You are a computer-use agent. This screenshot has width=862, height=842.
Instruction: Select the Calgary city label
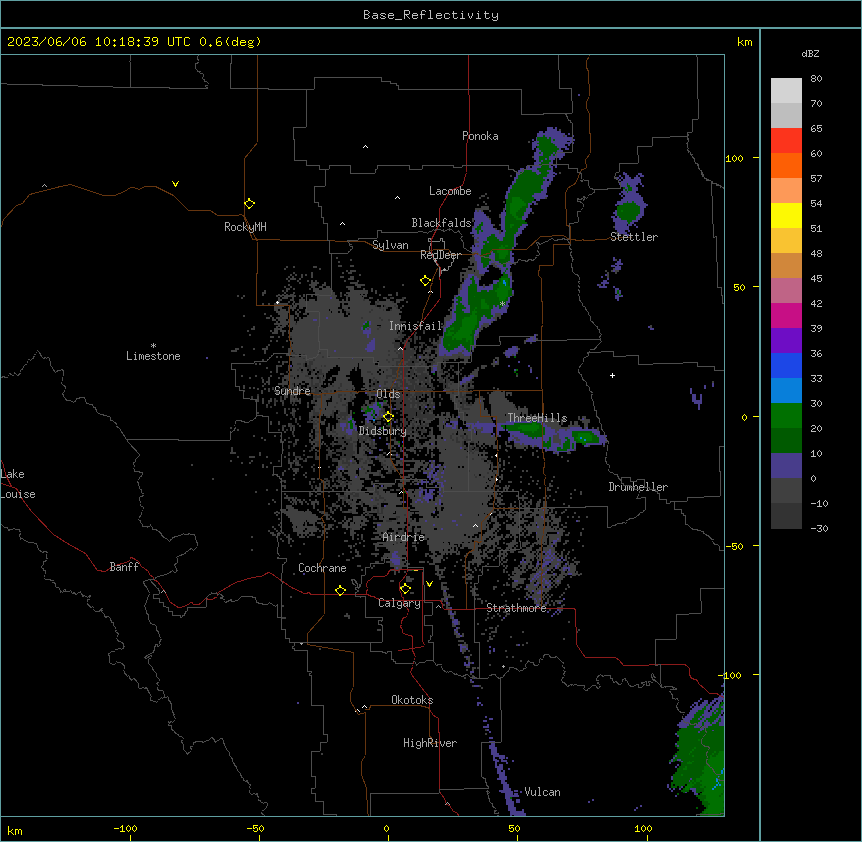pyautogui.click(x=400, y=603)
